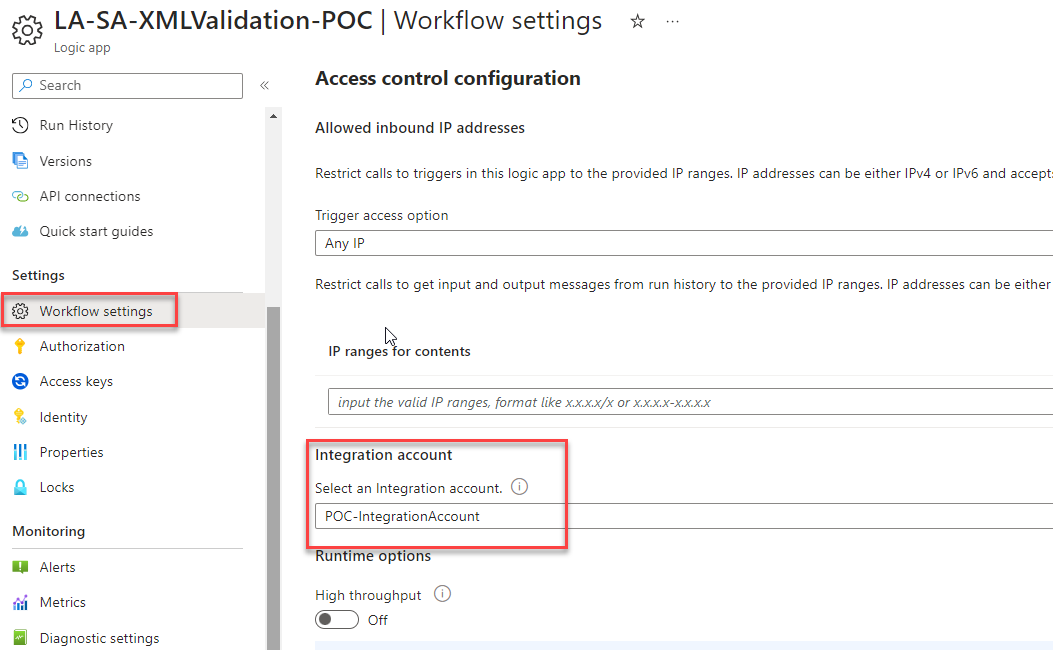Click the Run History clock icon

[20, 125]
